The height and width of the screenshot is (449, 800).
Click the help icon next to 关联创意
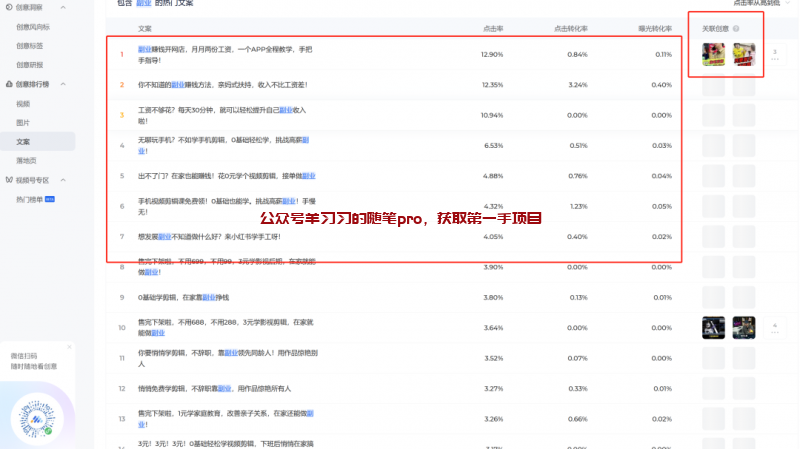coord(736,28)
